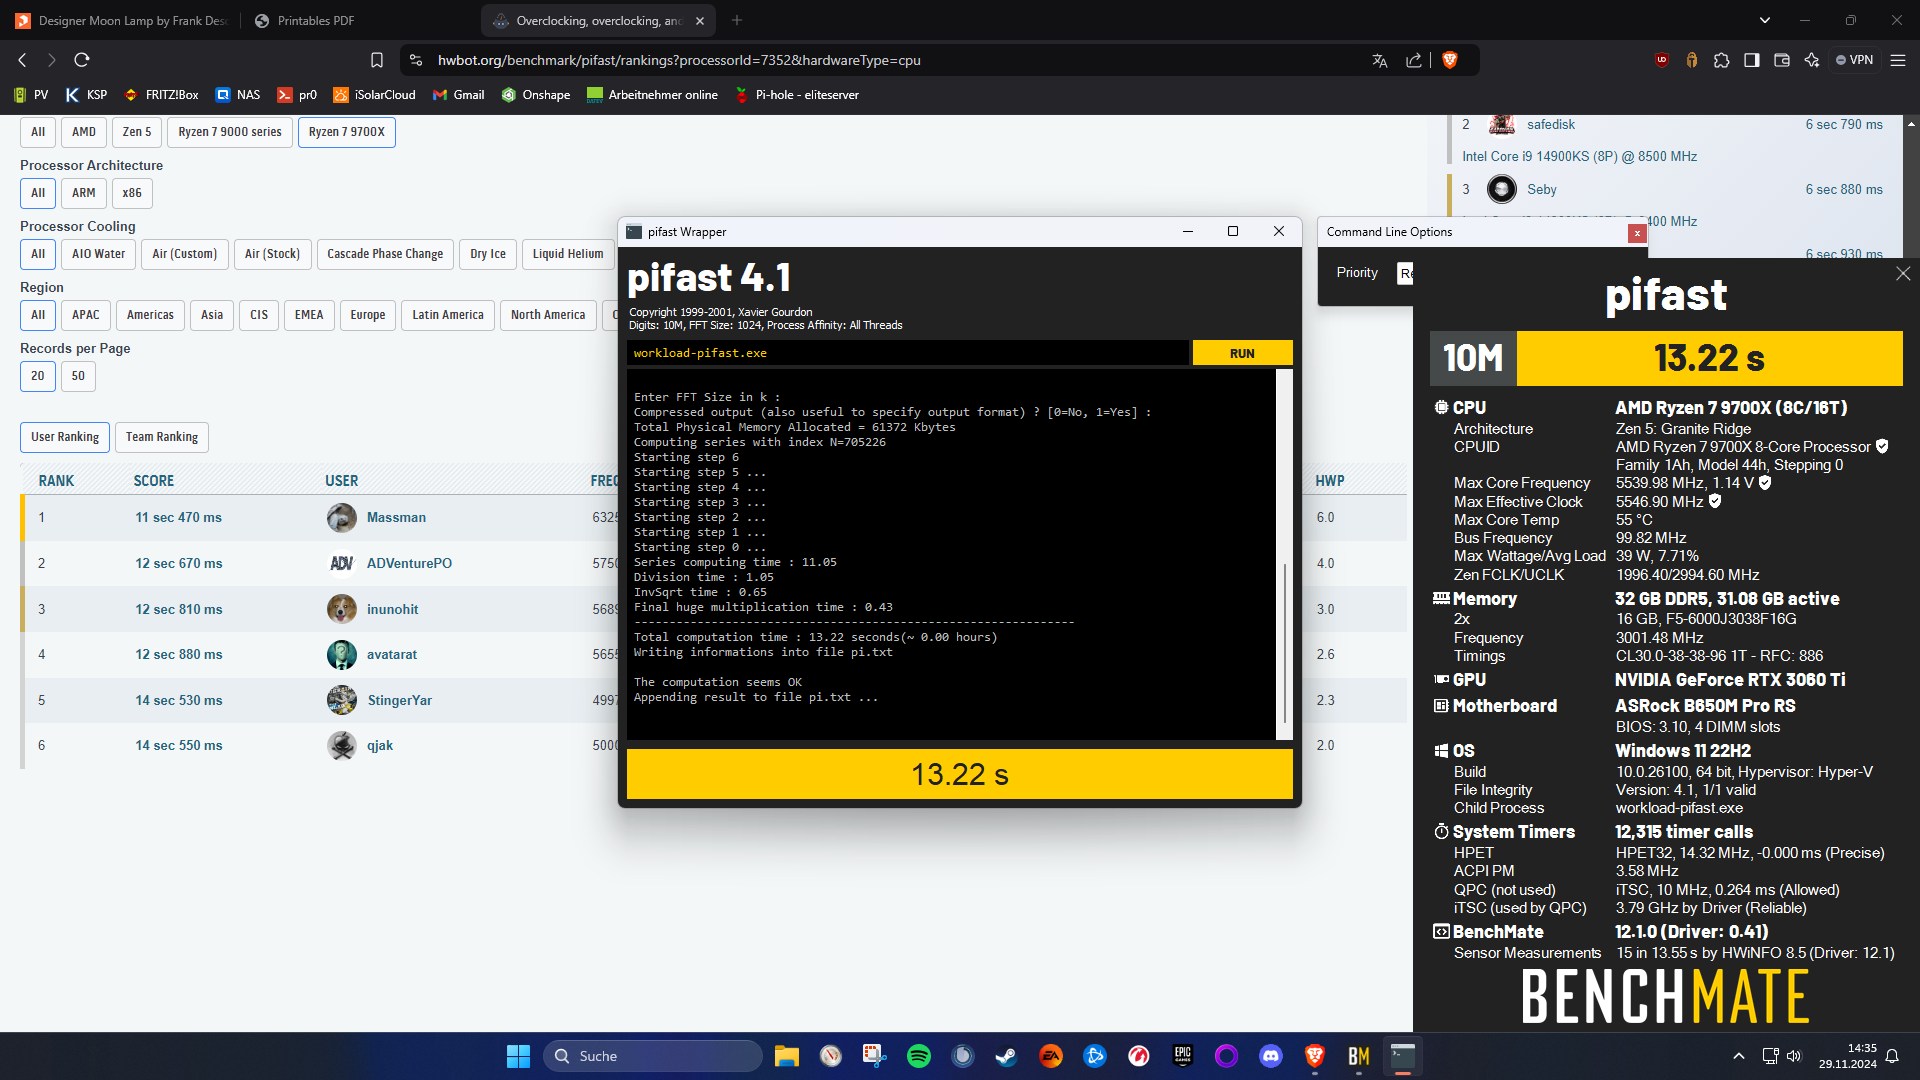Sort by SCORE column header
This screenshot has height=1080, width=1920.
(x=154, y=481)
